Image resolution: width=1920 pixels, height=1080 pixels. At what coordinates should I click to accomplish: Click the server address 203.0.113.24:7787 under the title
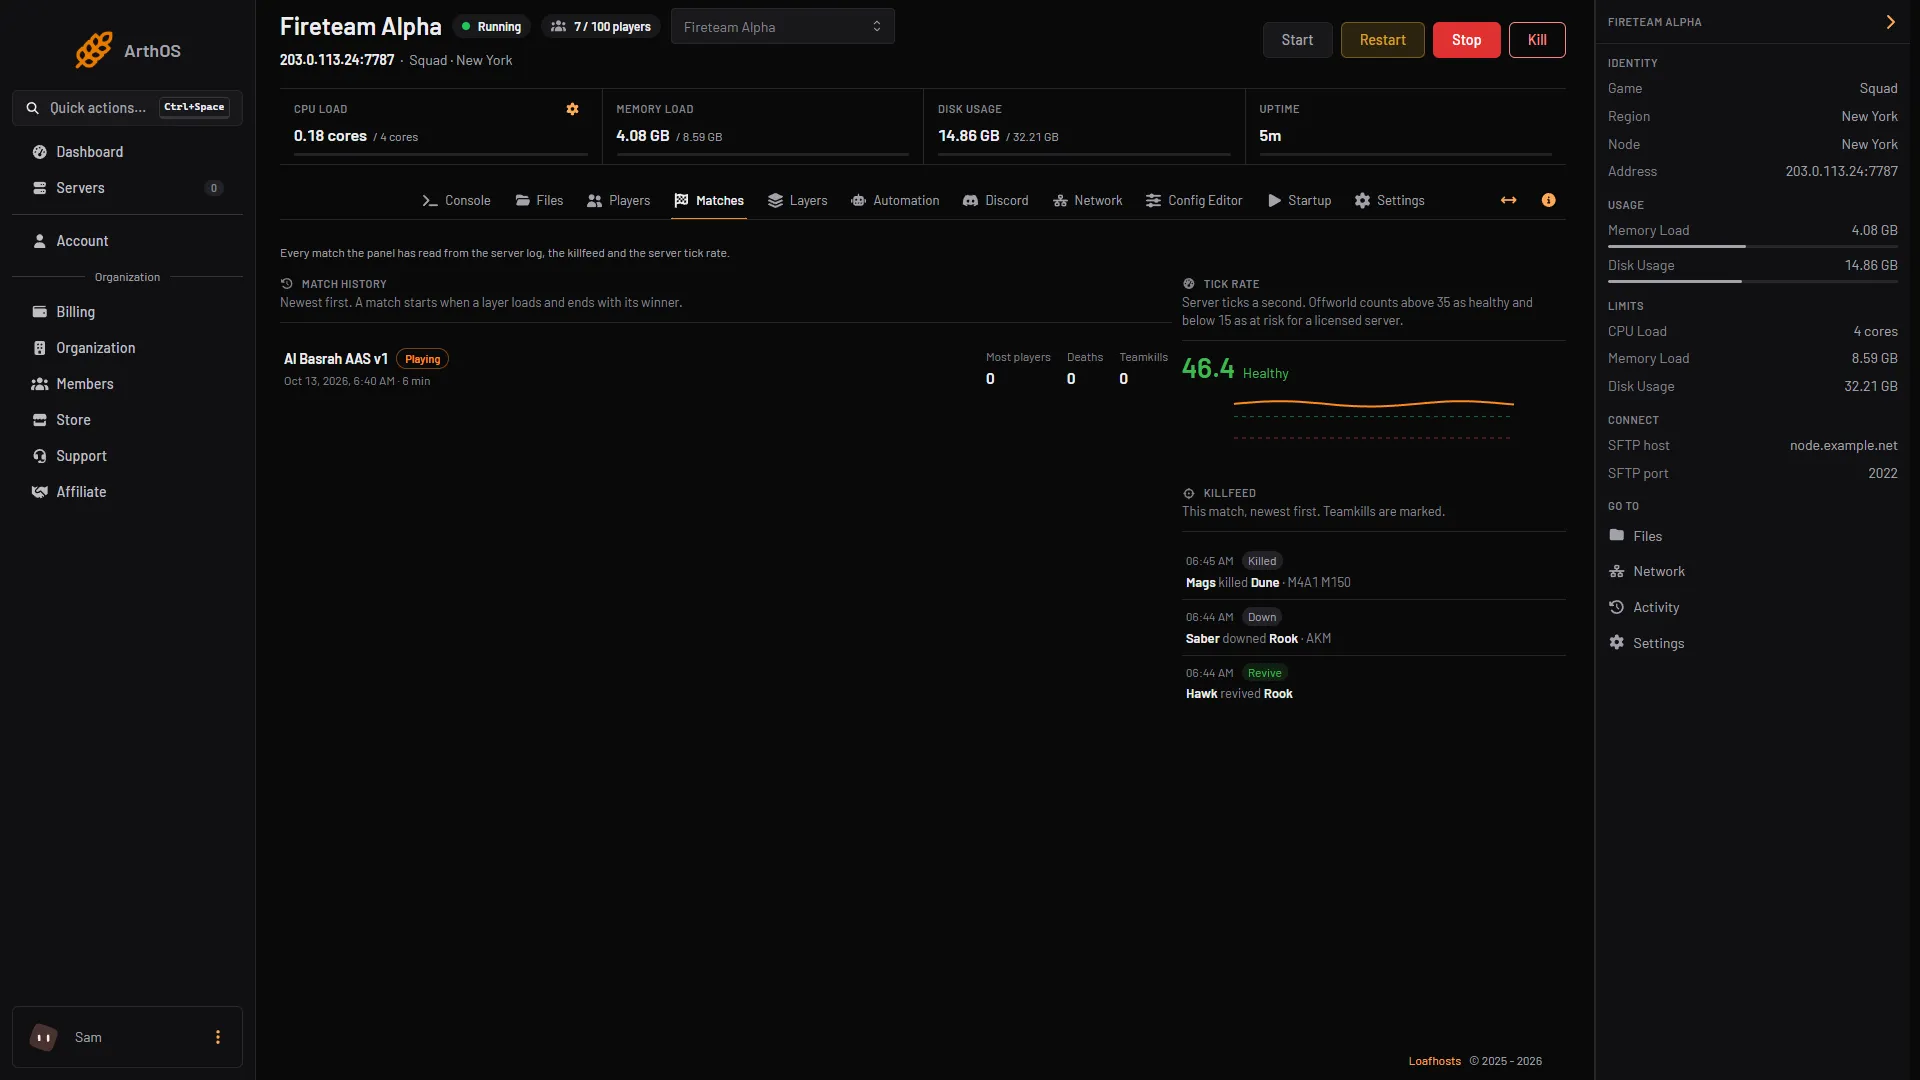(337, 60)
